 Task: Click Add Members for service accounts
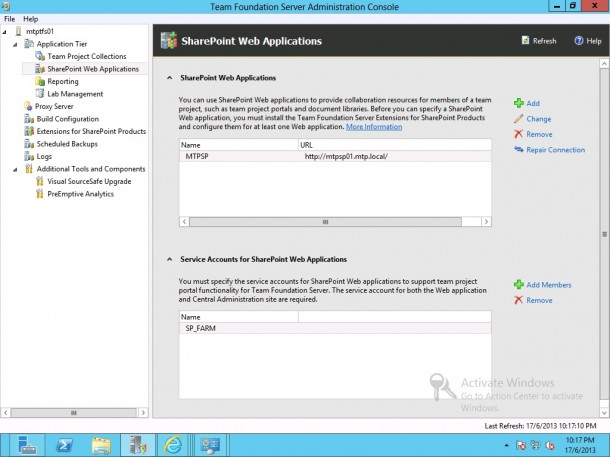[549, 285]
